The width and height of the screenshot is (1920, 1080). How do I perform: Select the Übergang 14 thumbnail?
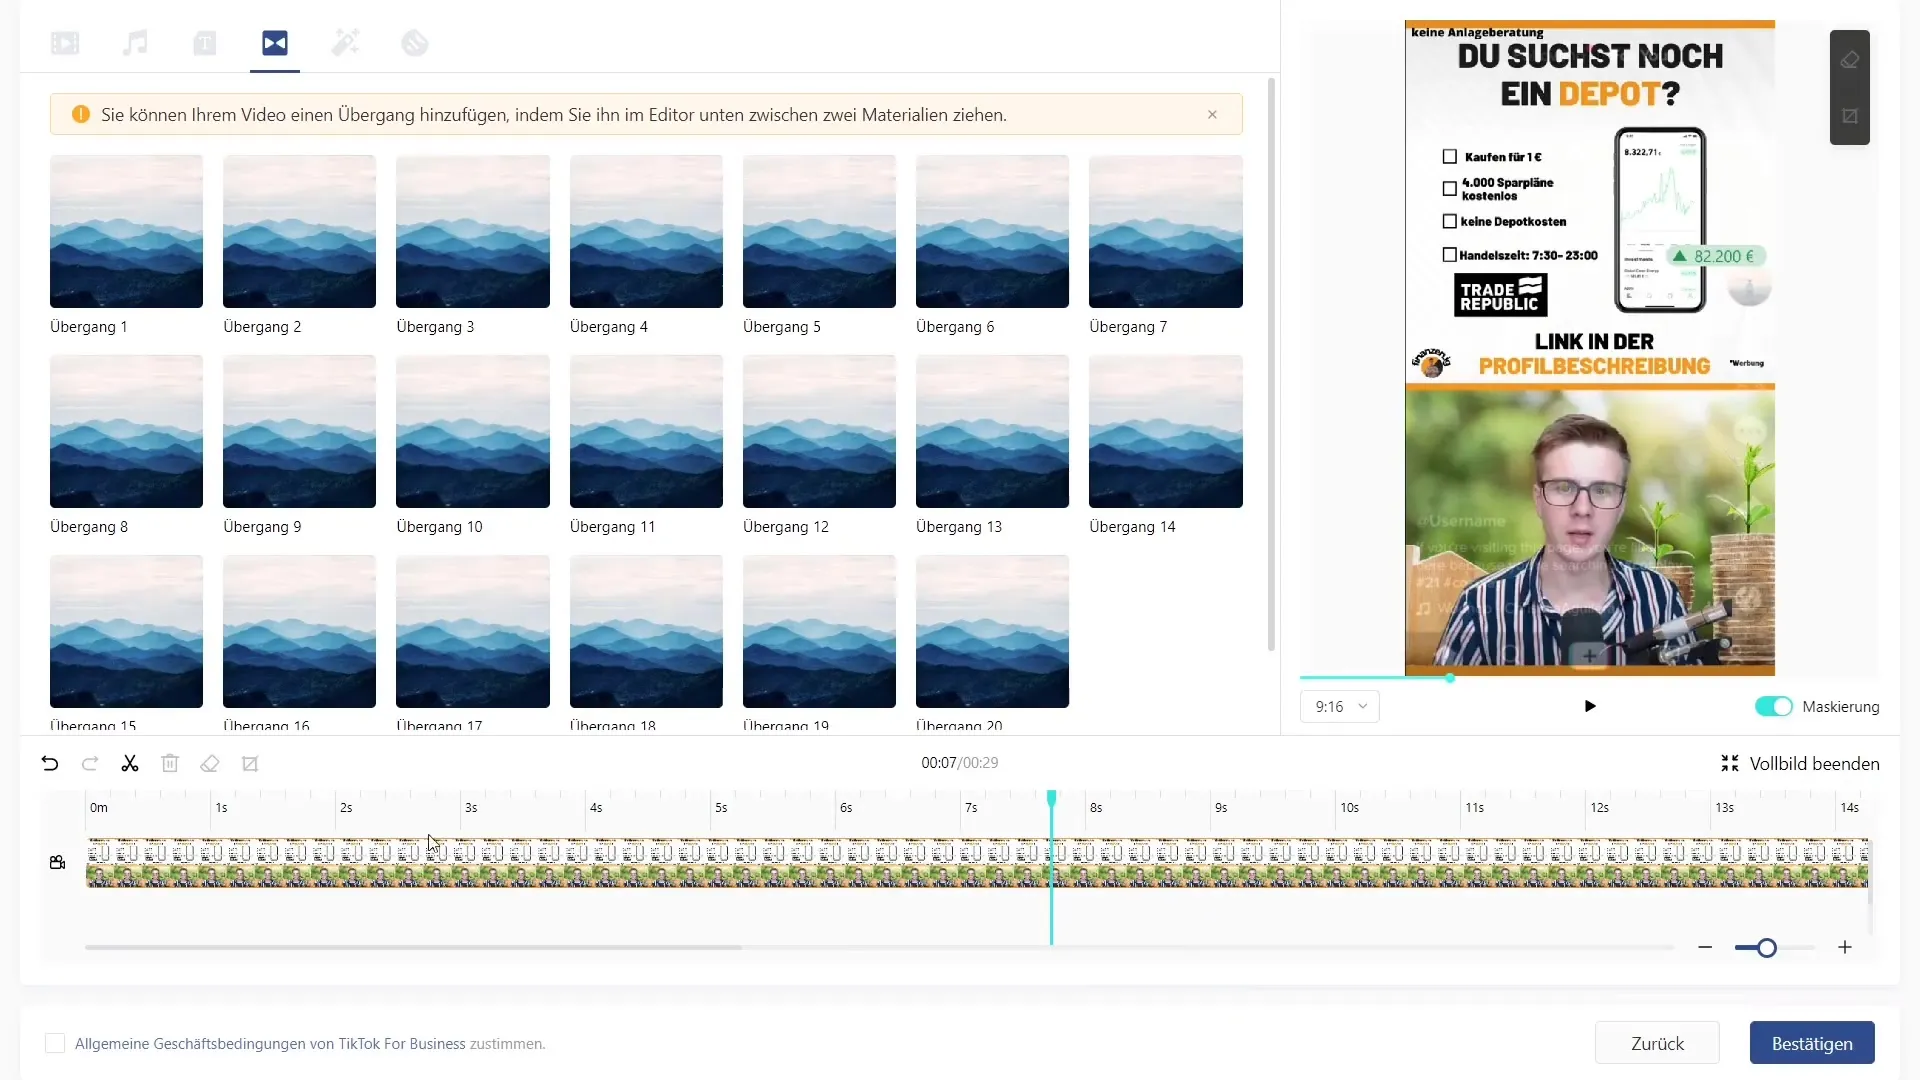[1166, 431]
